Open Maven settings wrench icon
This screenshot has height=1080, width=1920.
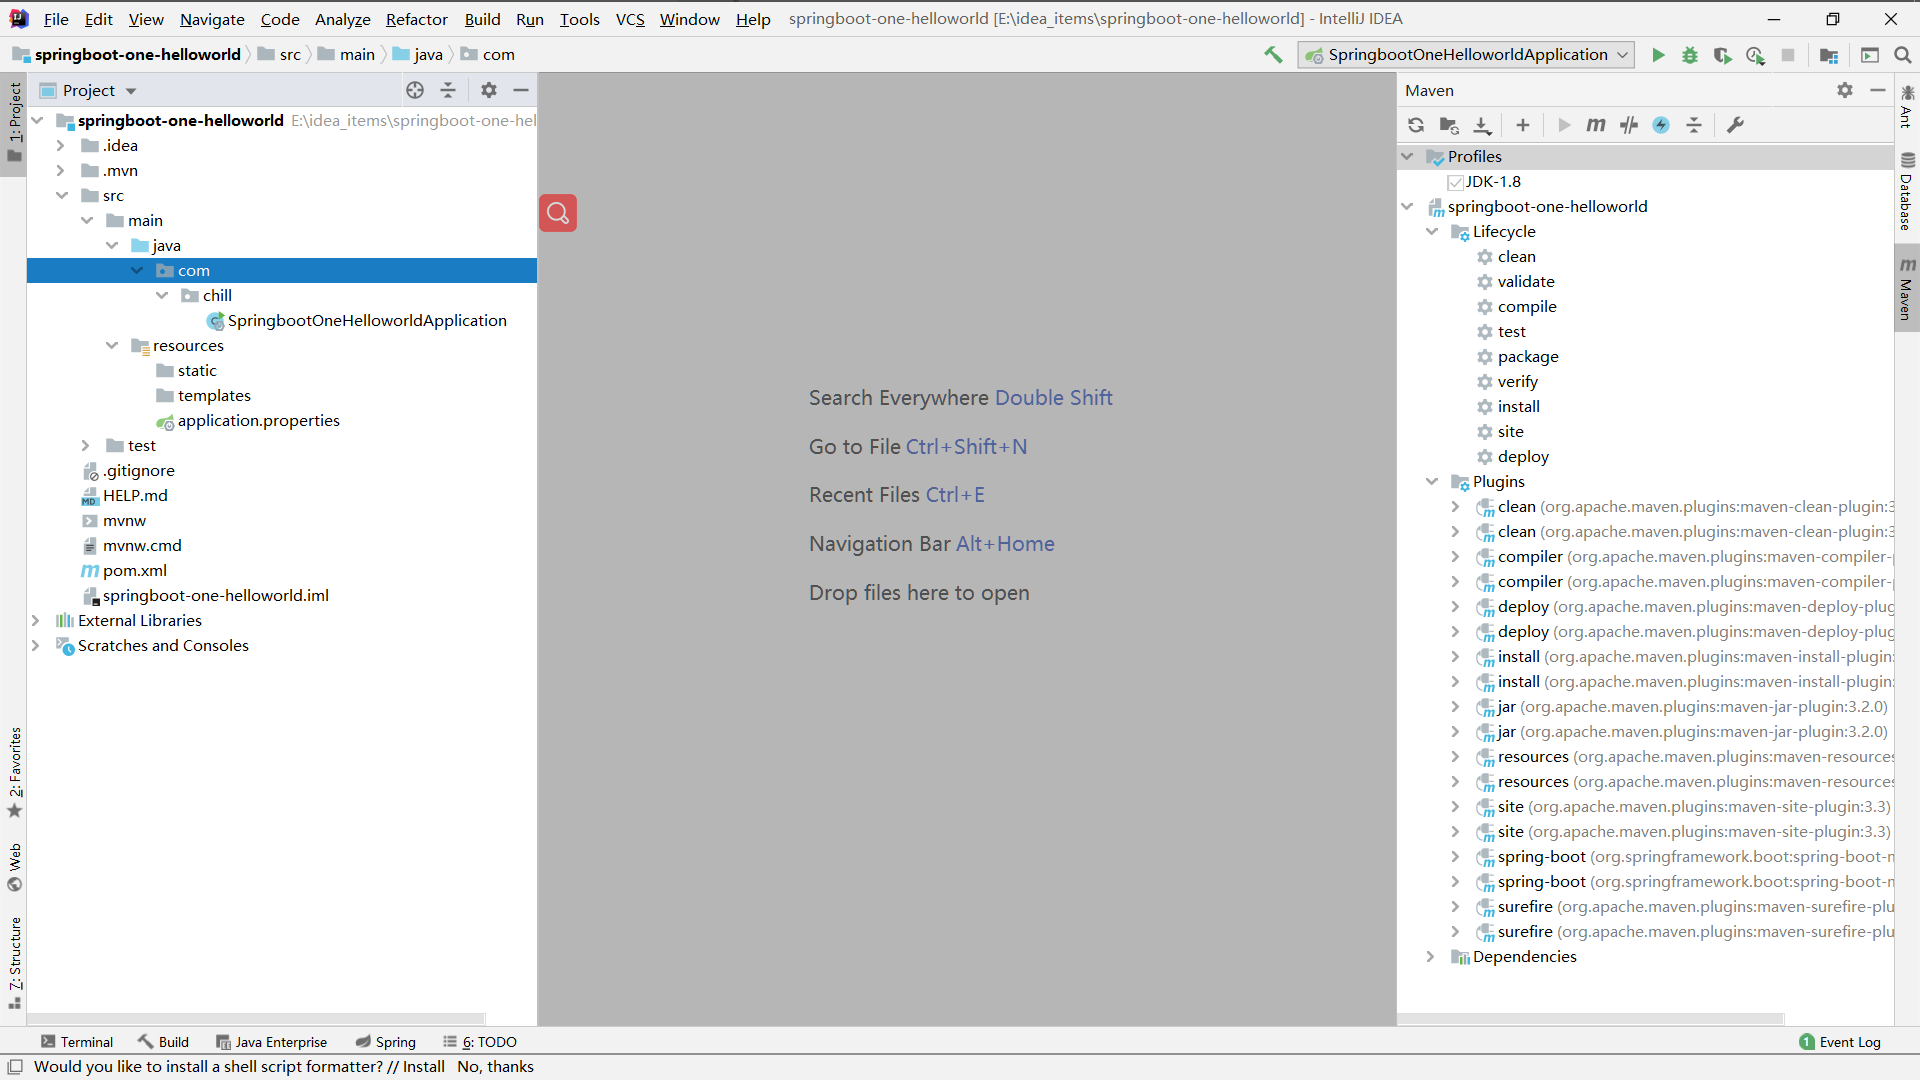tap(1735, 125)
